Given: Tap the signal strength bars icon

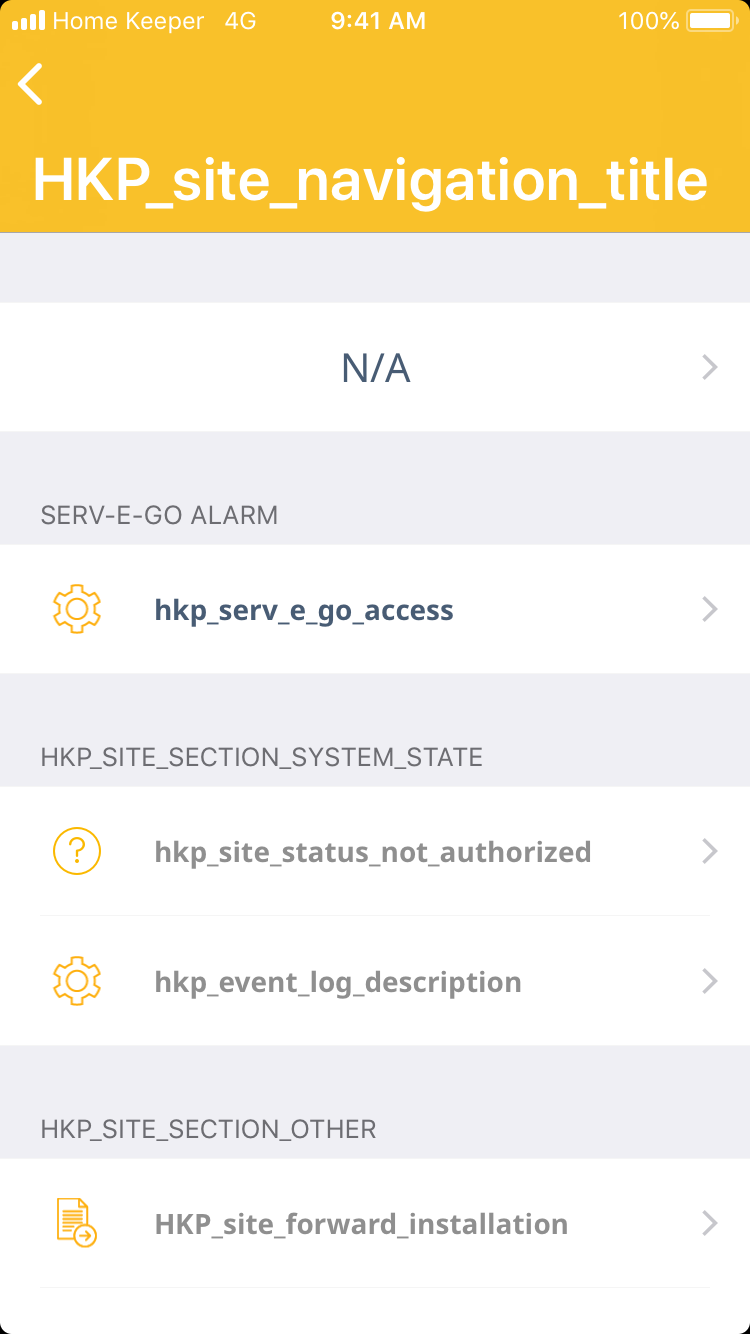Looking at the screenshot, I should click(28, 21).
